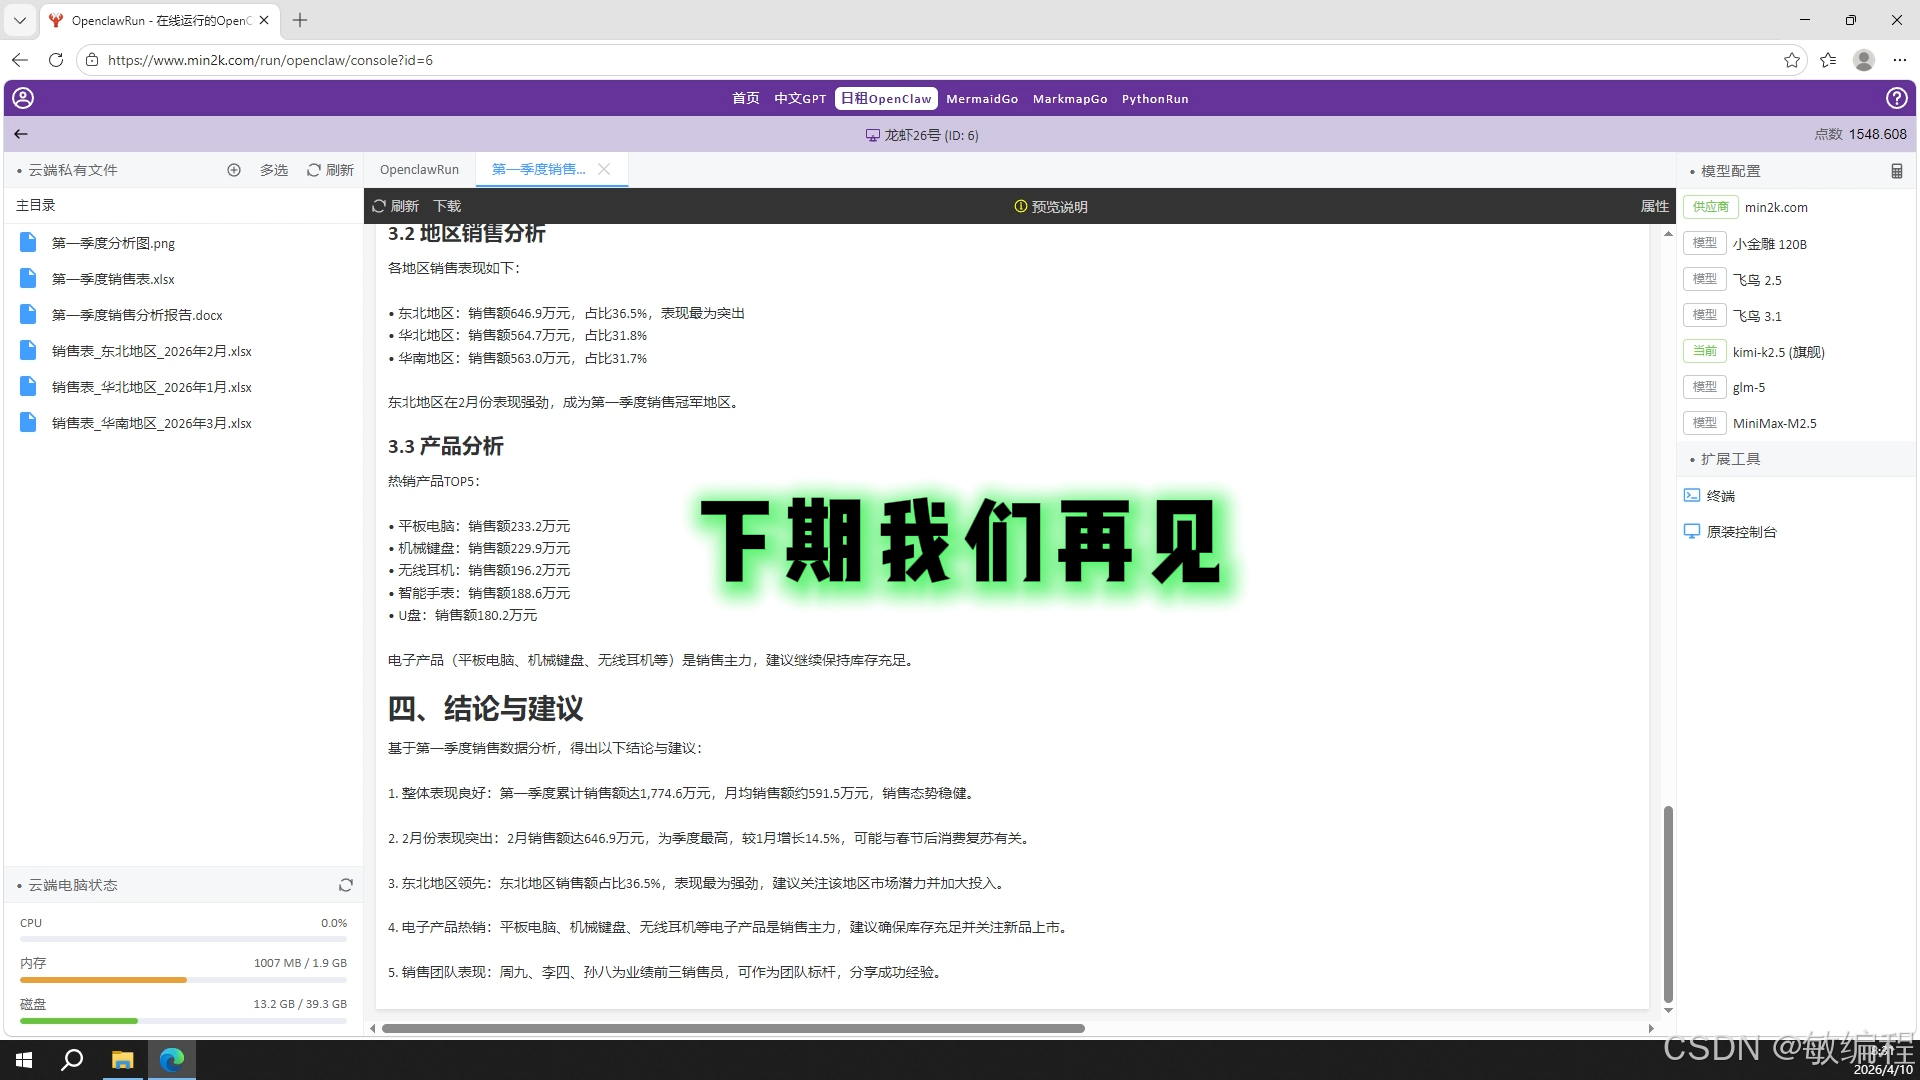The image size is (1920, 1080).
Task: Open the terminal from 扩展工具 panel
Action: pyautogui.click(x=1722, y=495)
